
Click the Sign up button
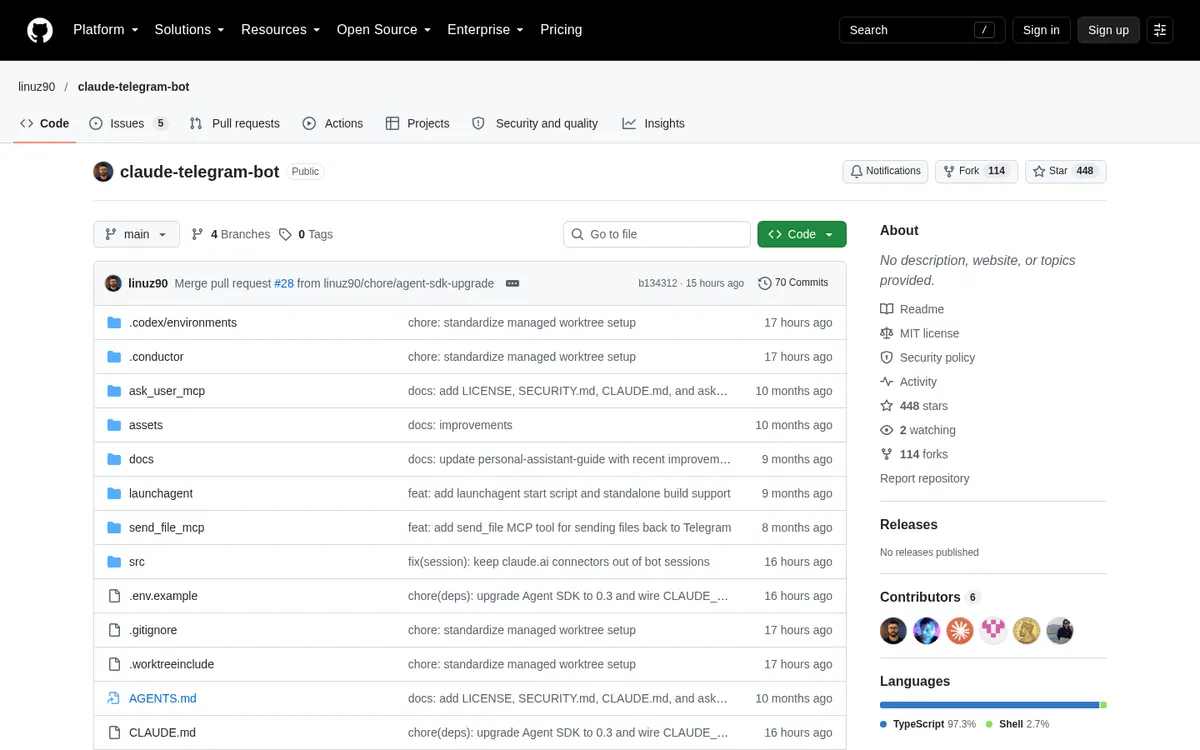[x=1108, y=30]
